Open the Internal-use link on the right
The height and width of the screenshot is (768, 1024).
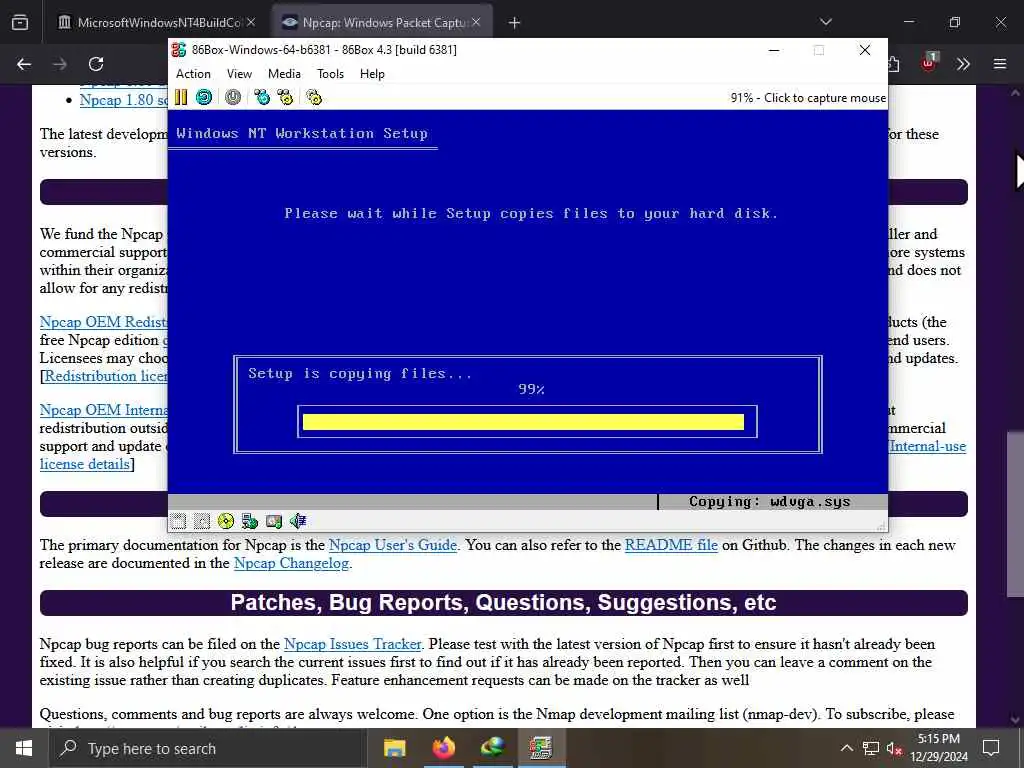tap(927, 446)
